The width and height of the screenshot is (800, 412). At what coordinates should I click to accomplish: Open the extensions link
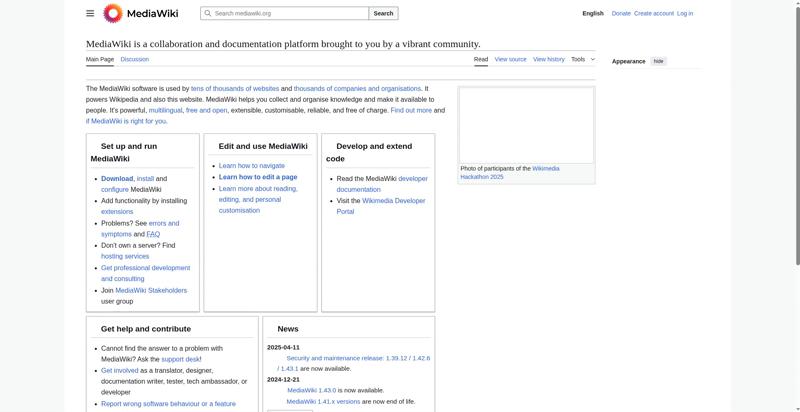(117, 212)
